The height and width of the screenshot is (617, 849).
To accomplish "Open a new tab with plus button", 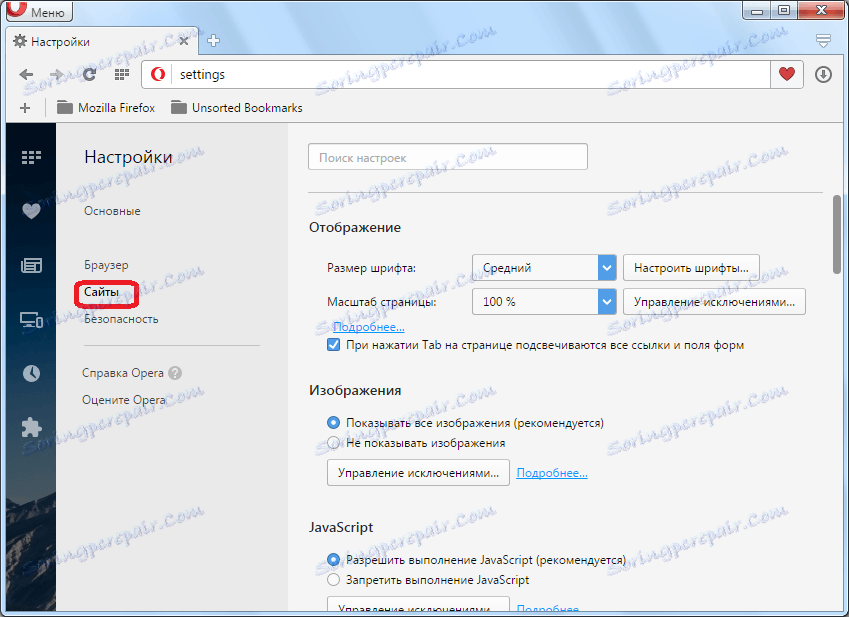I will point(213,41).
